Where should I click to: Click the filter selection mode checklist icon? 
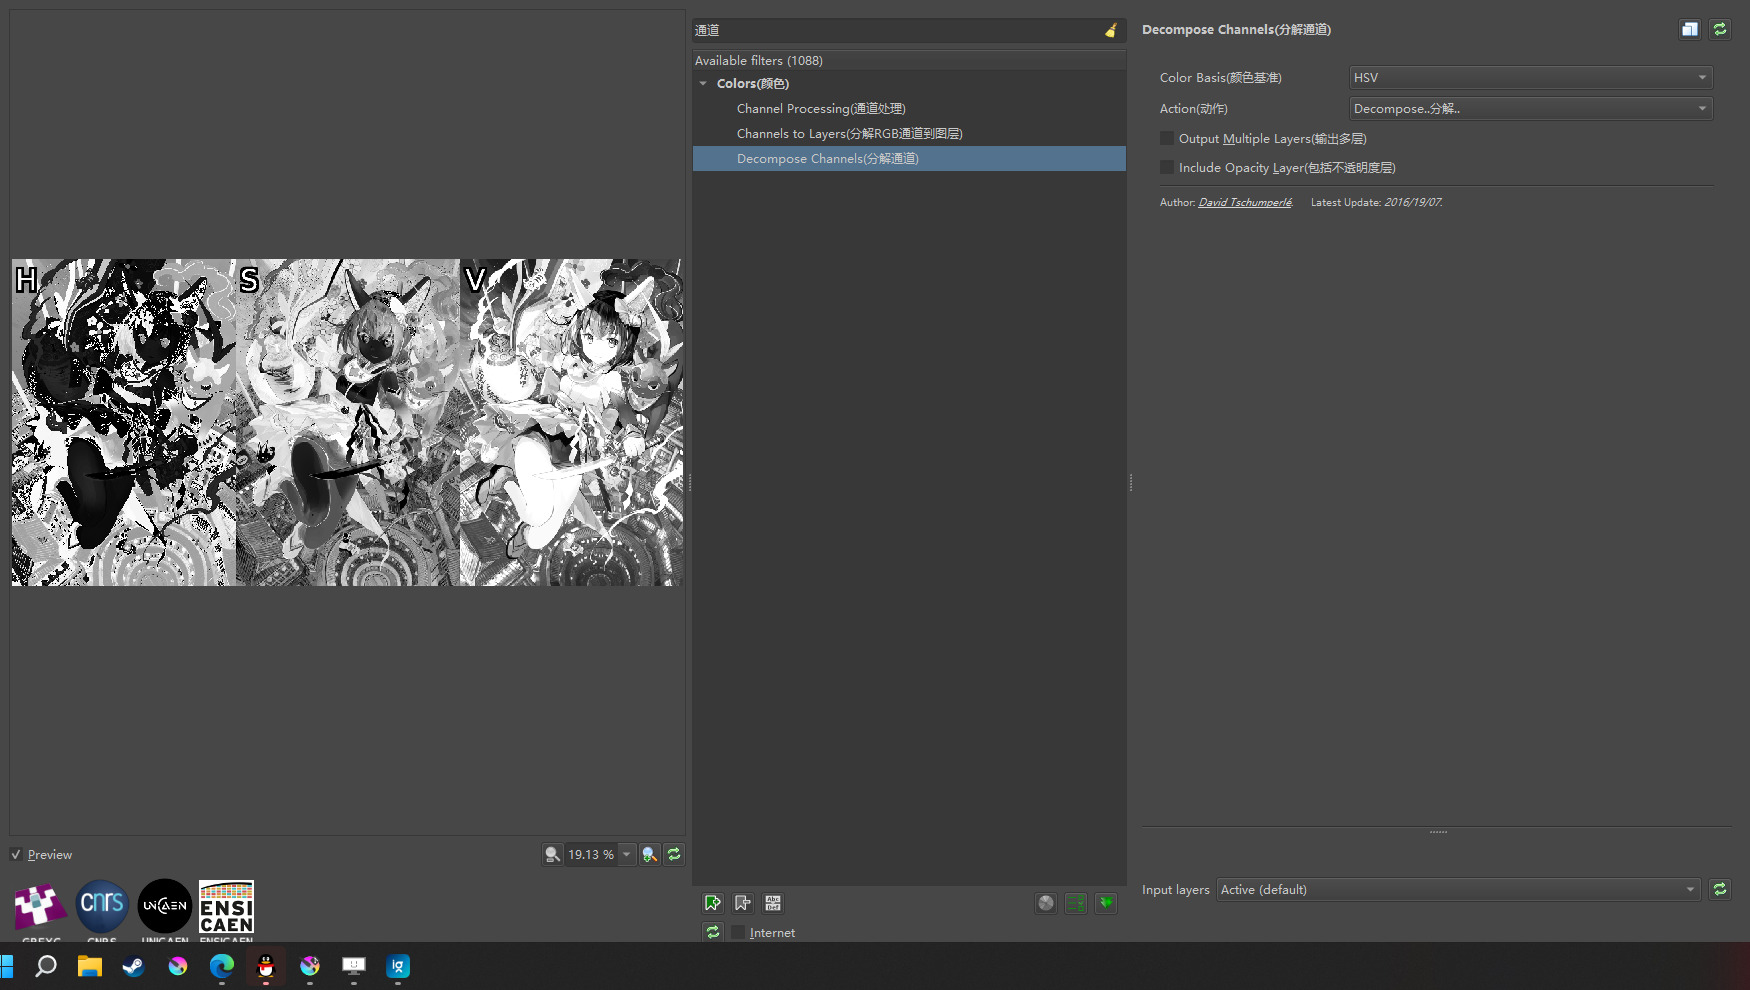(x=1076, y=903)
